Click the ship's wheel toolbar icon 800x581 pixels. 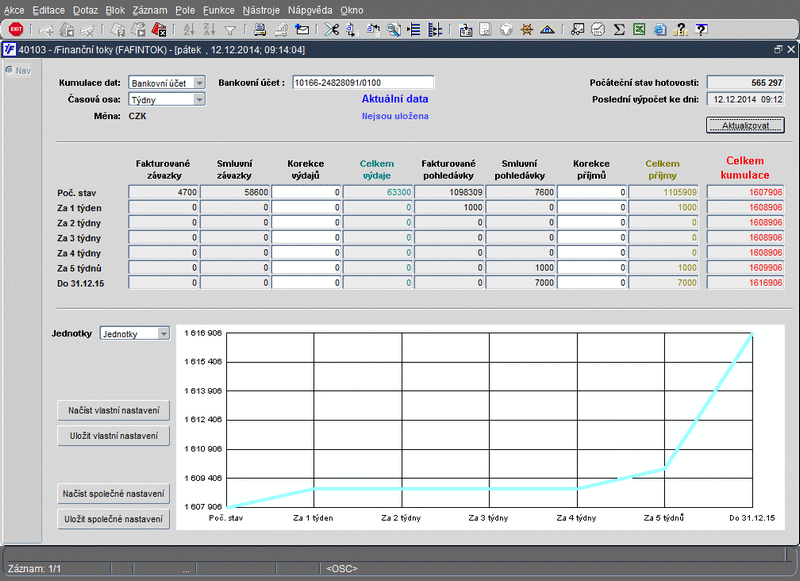coord(527,29)
